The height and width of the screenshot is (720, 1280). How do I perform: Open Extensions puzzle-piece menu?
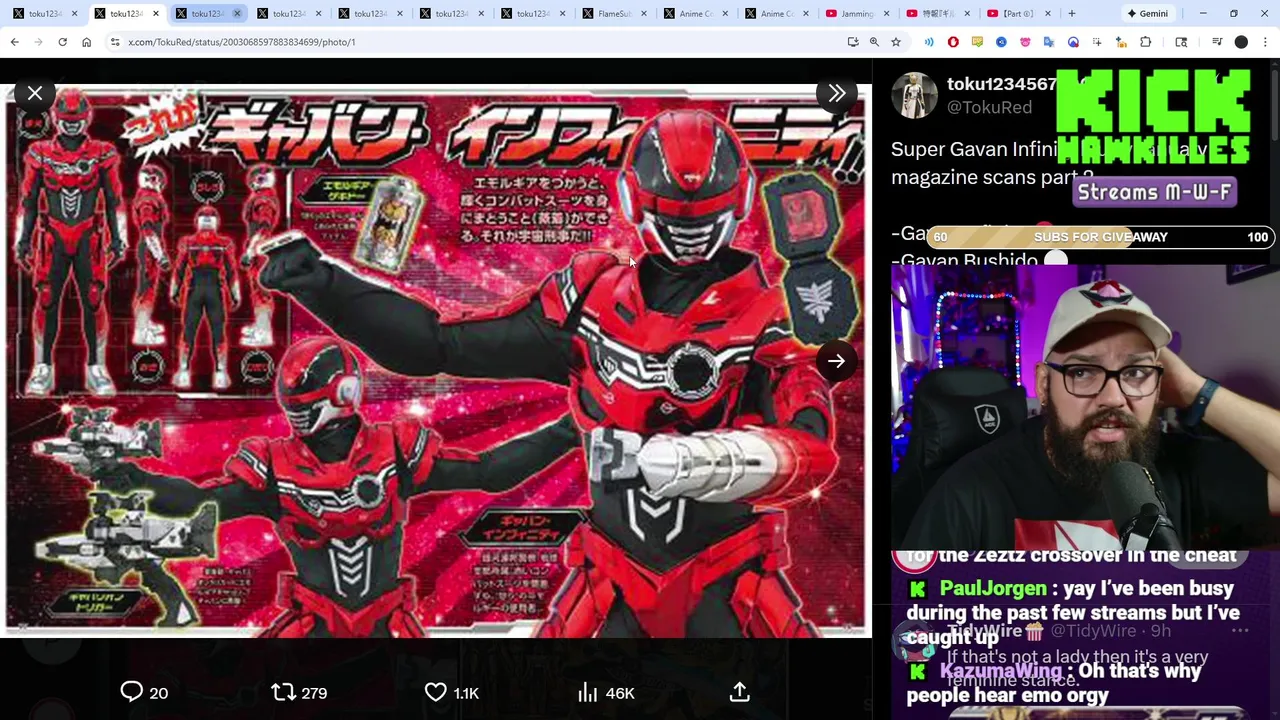coord(1146,42)
